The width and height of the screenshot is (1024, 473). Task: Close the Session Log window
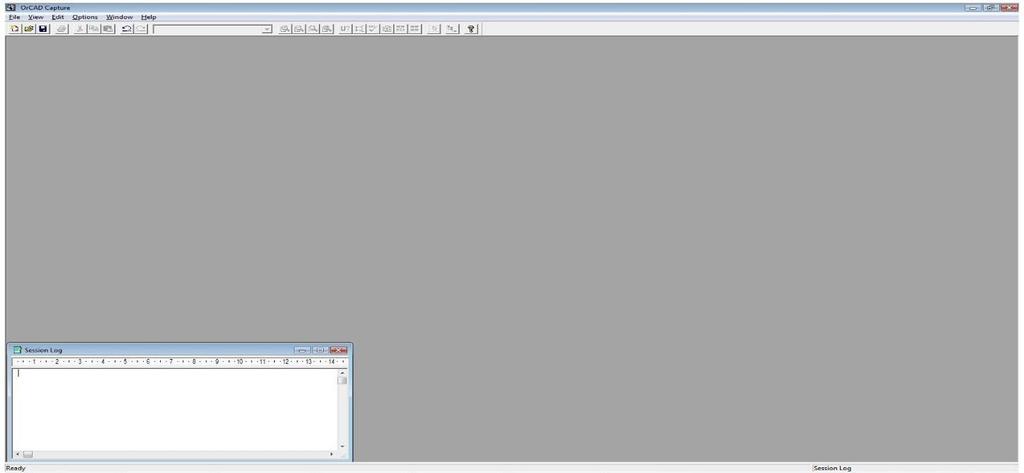pyautogui.click(x=338, y=350)
